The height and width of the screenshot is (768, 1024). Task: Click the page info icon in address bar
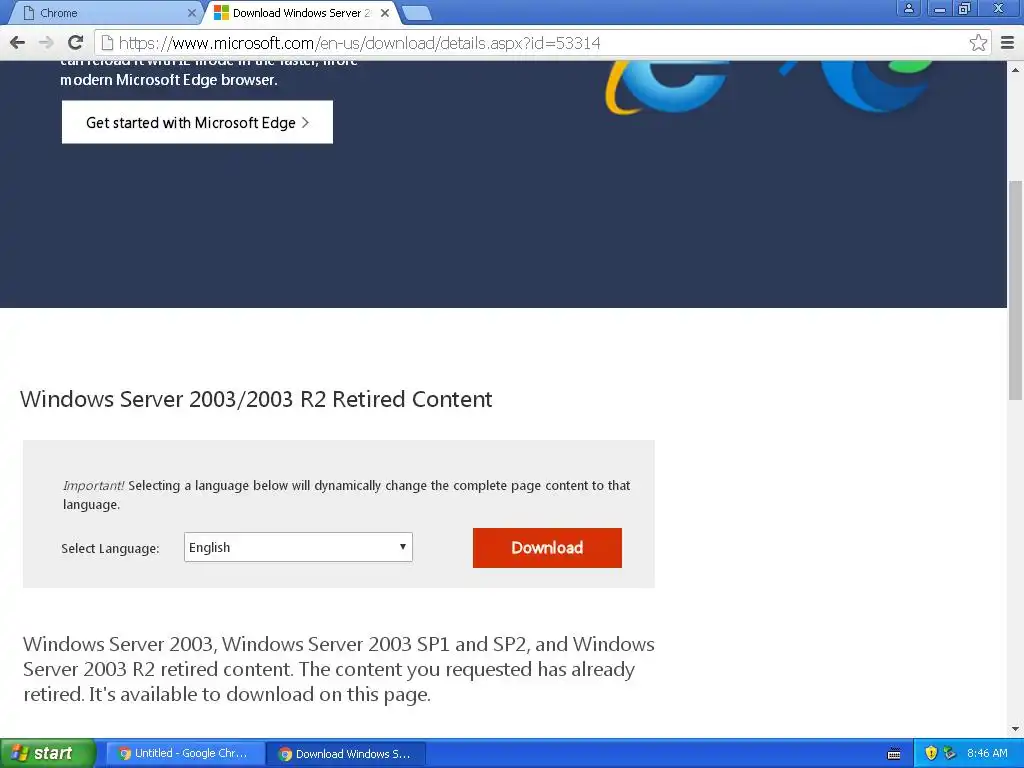pyautogui.click(x=107, y=43)
